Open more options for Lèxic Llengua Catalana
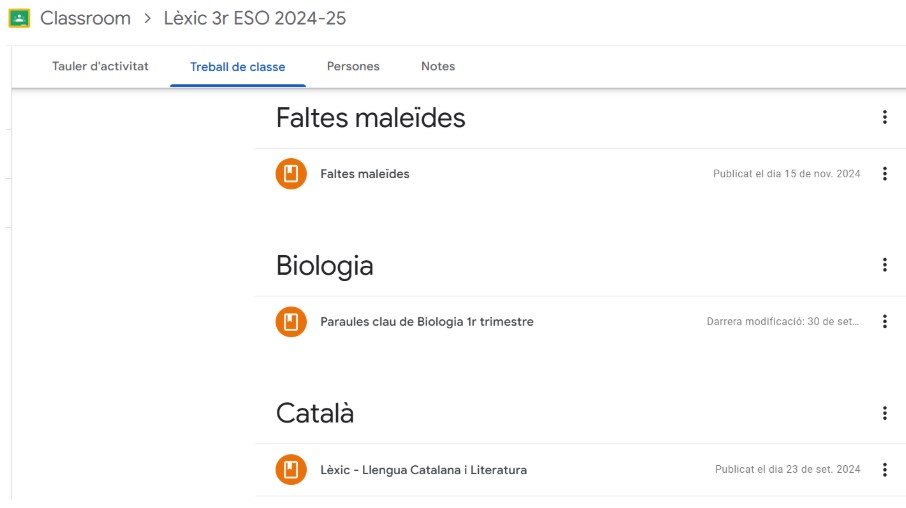Viewport: 906px width, 508px height. (x=884, y=470)
